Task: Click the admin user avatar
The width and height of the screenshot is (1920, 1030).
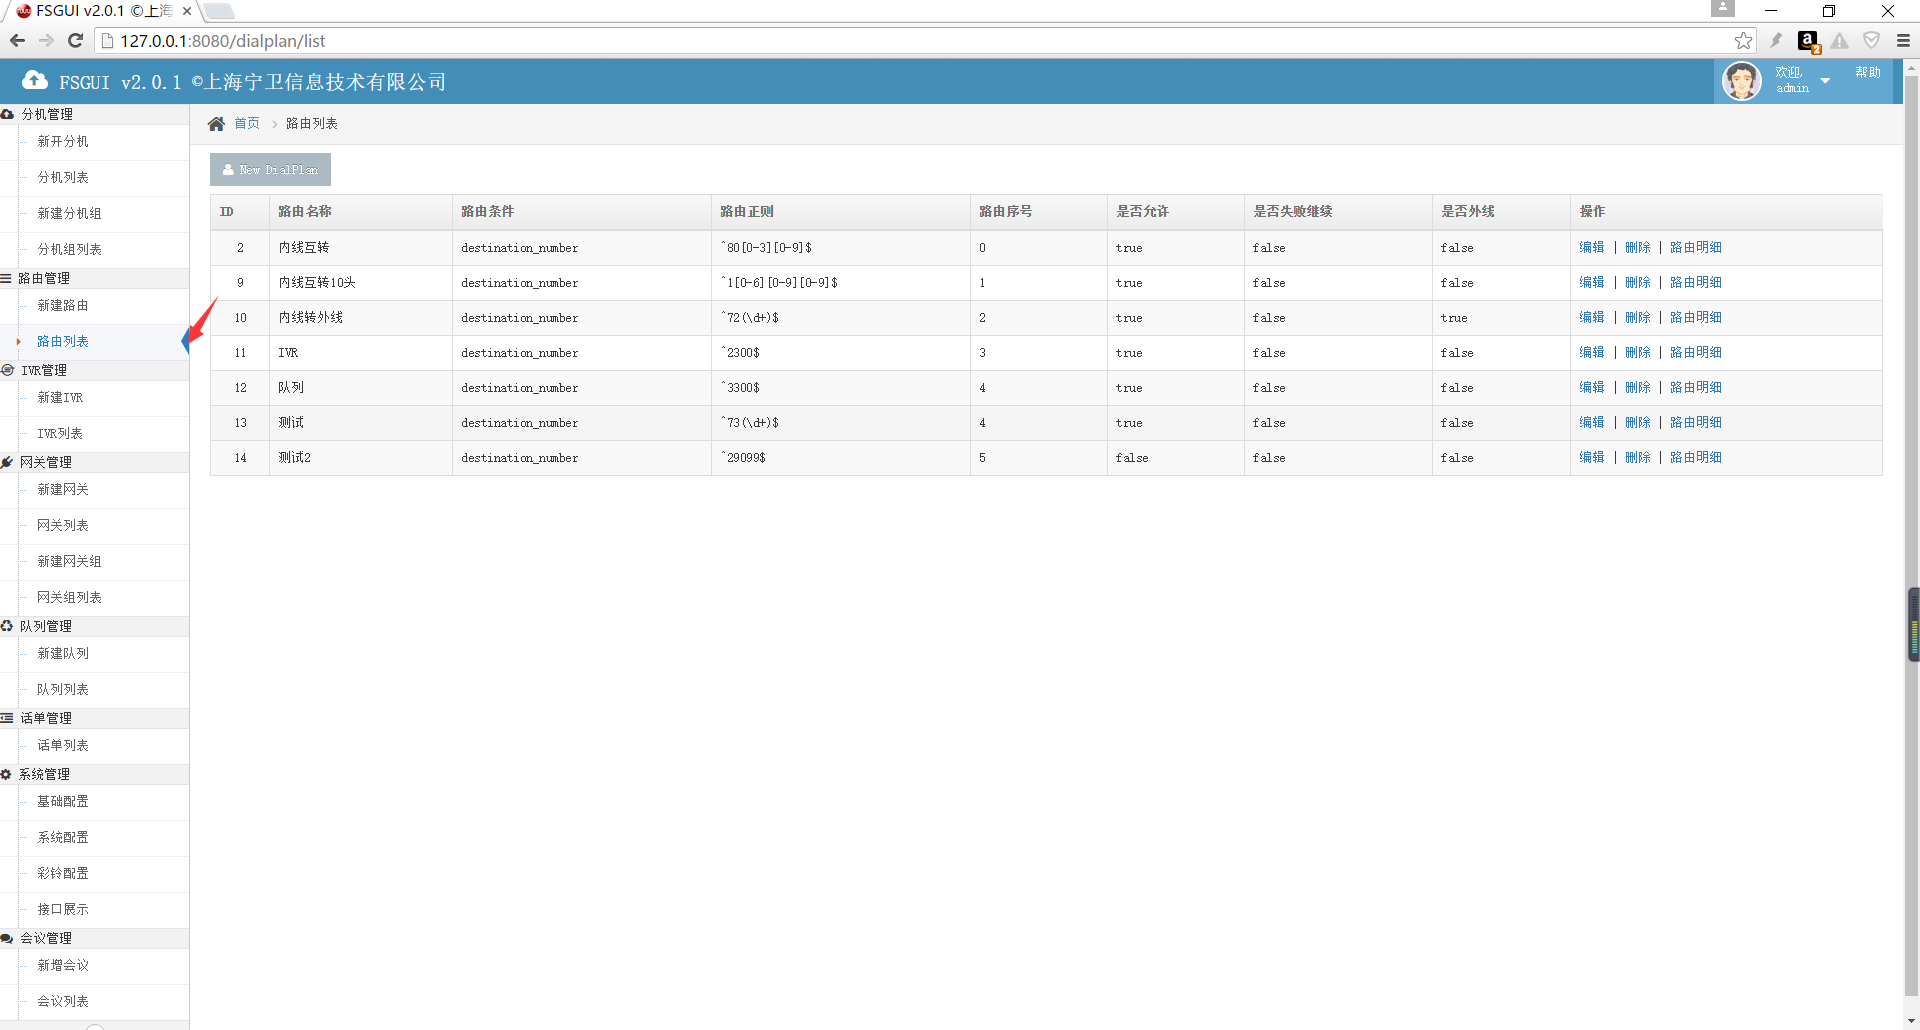Action: 1741,81
